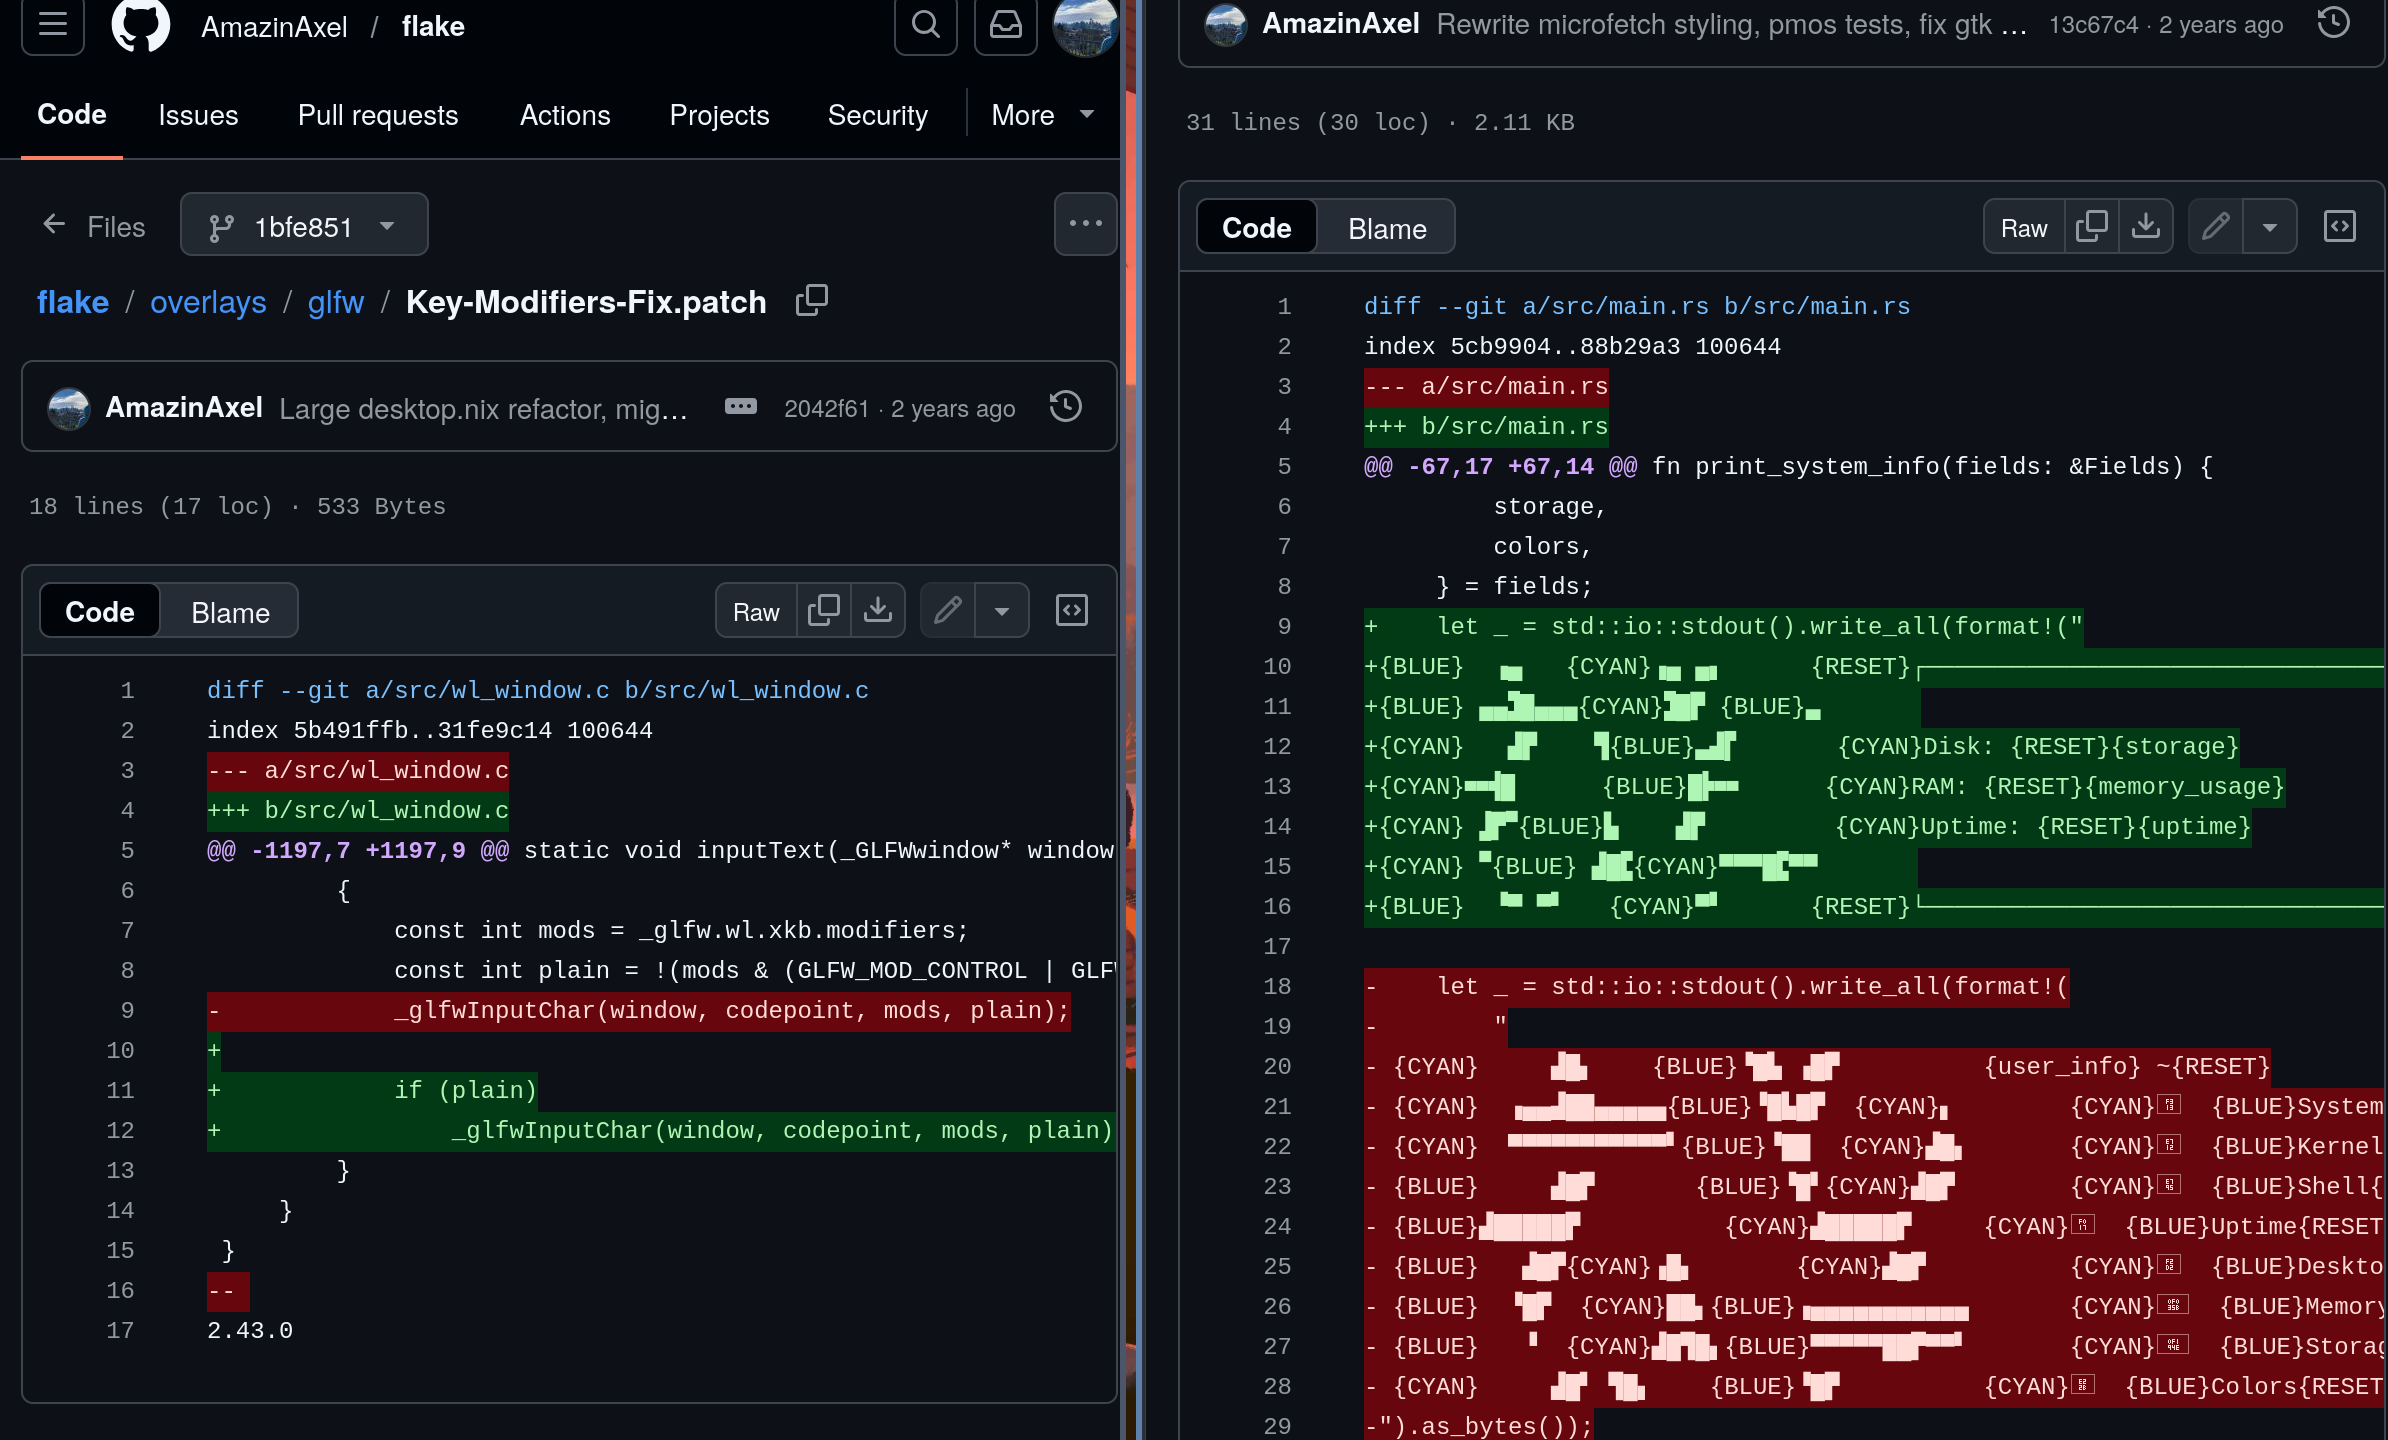Image resolution: width=2388 pixels, height=1440 pixels.
Task: Open the notifications inbox icon
Action: [1005, 25]
